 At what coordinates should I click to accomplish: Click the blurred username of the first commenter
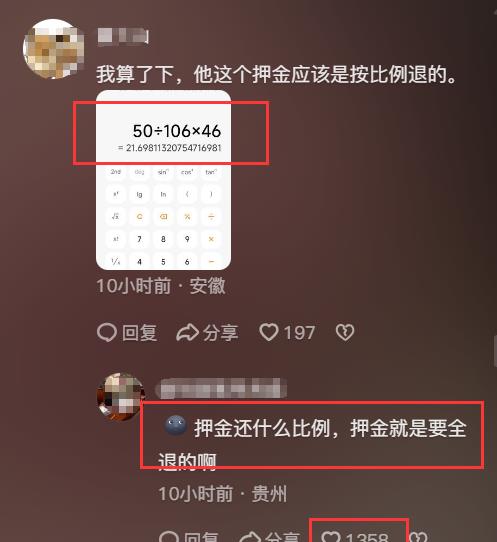123,37
